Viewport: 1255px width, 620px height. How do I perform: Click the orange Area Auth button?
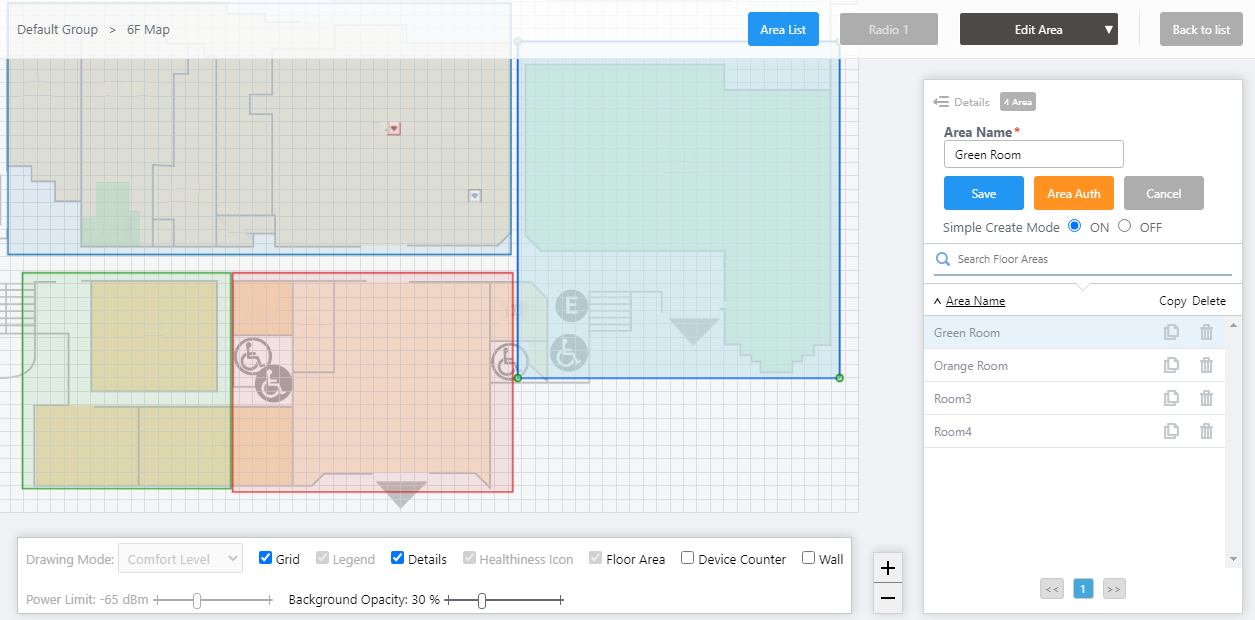click(x=1073, y=194)
